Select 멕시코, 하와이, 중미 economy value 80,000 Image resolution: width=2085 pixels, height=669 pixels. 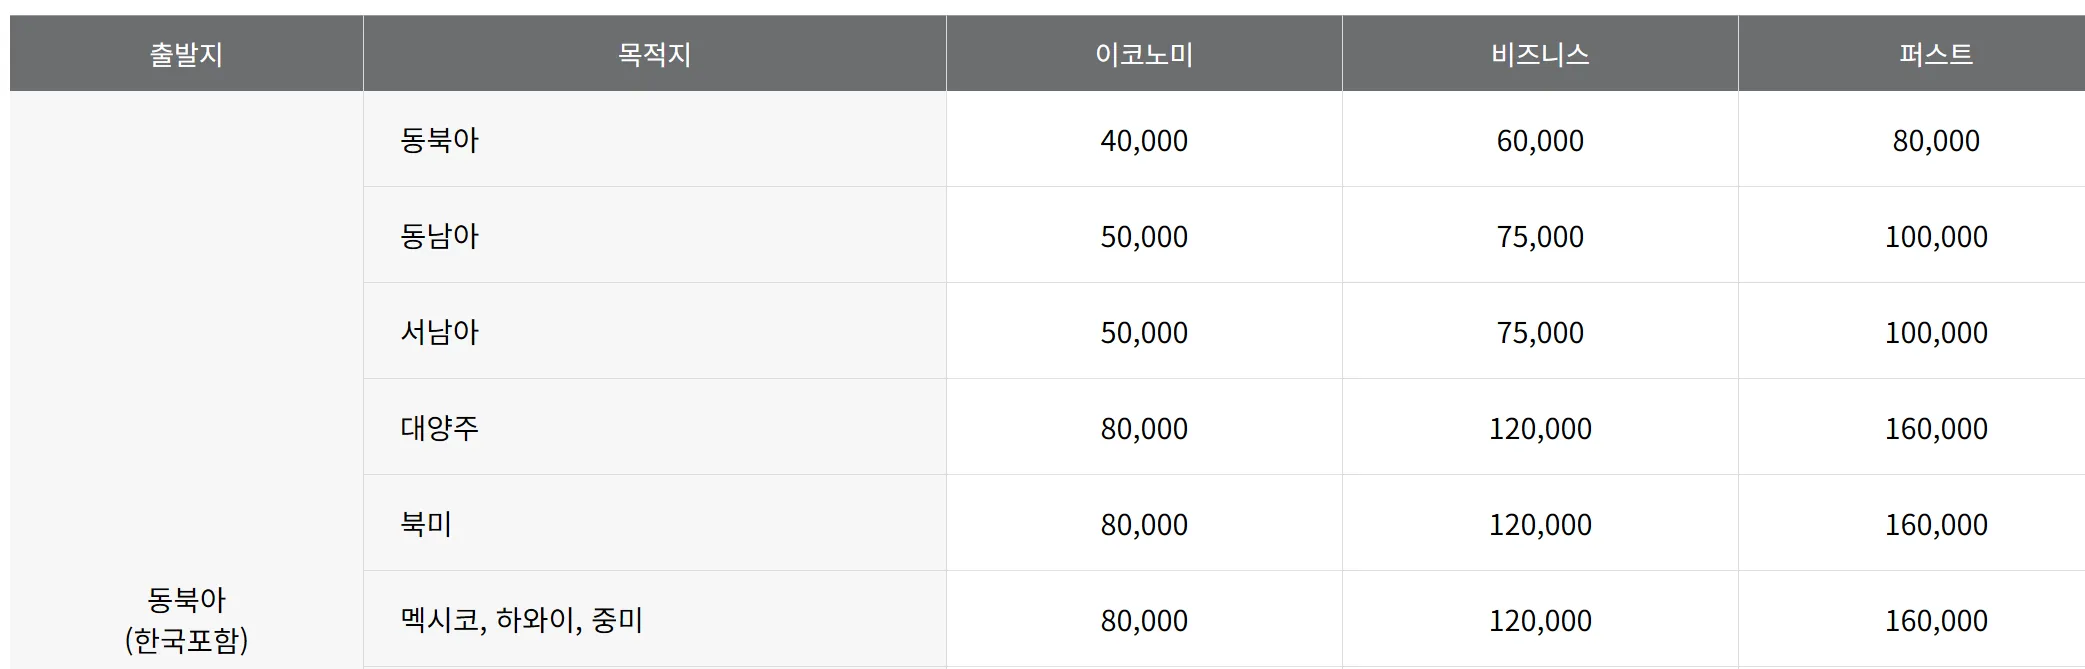point(1144,621)
